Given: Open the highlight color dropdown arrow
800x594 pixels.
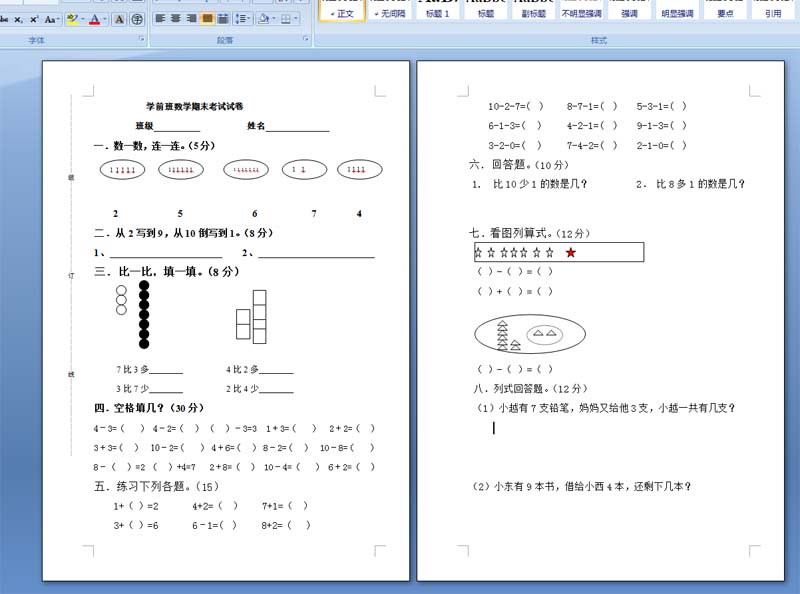Looking at the screenshot, I should (x=83, y=19).
